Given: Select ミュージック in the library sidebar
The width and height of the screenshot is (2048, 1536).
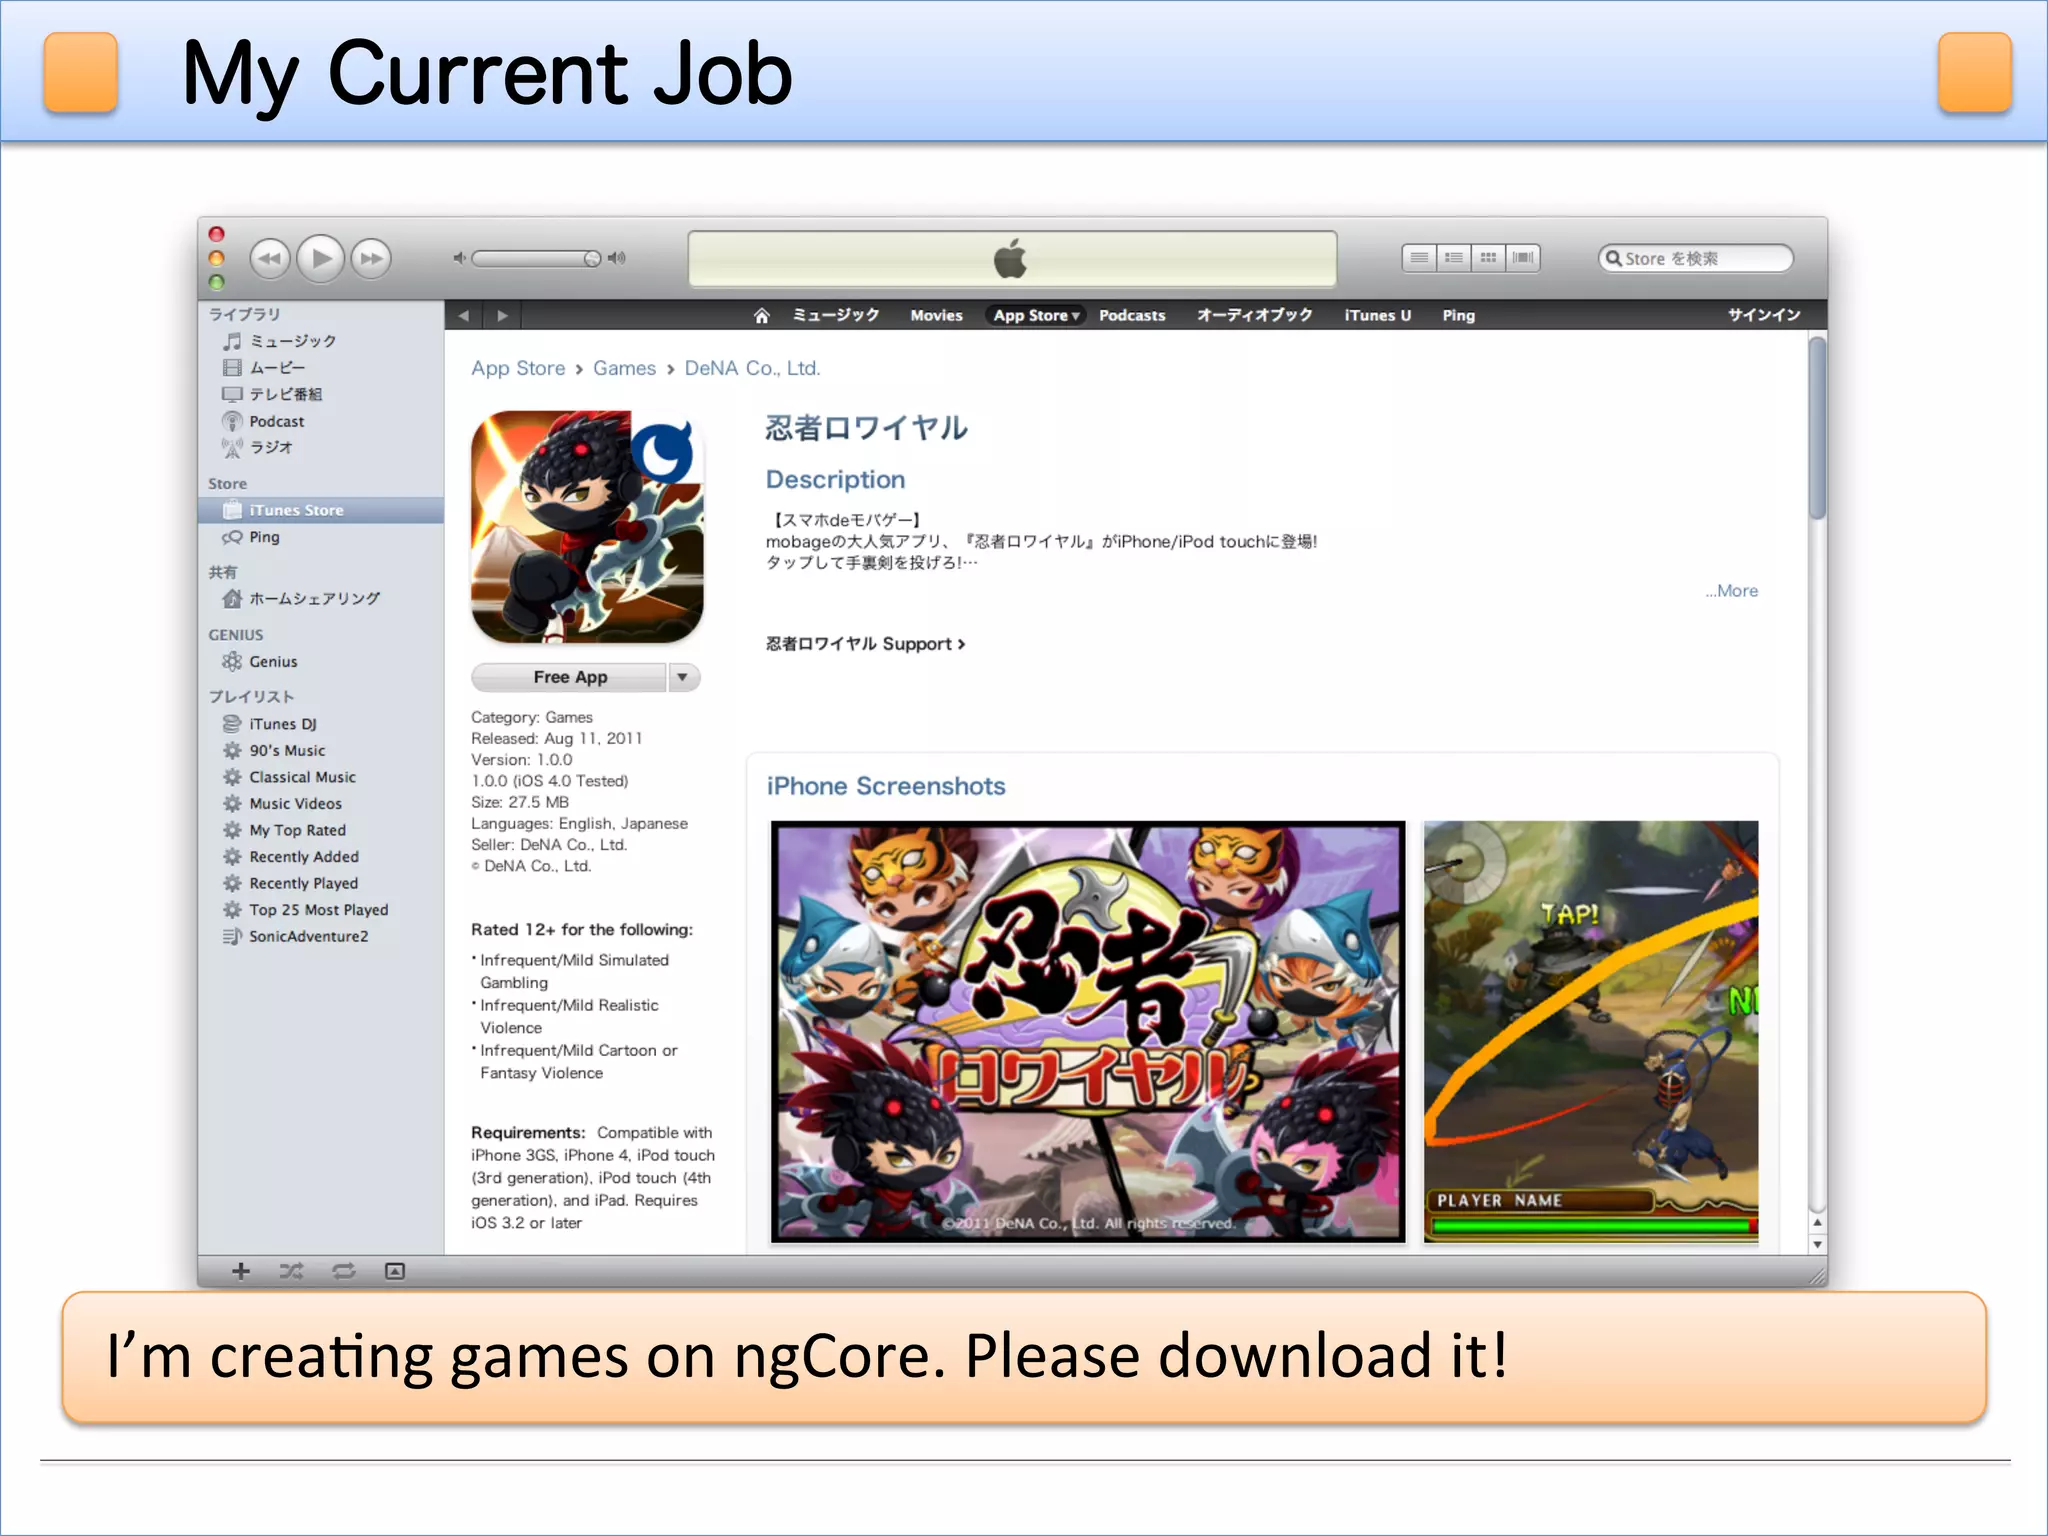Looking at the screenshot, I should click(x=320, y=341).
